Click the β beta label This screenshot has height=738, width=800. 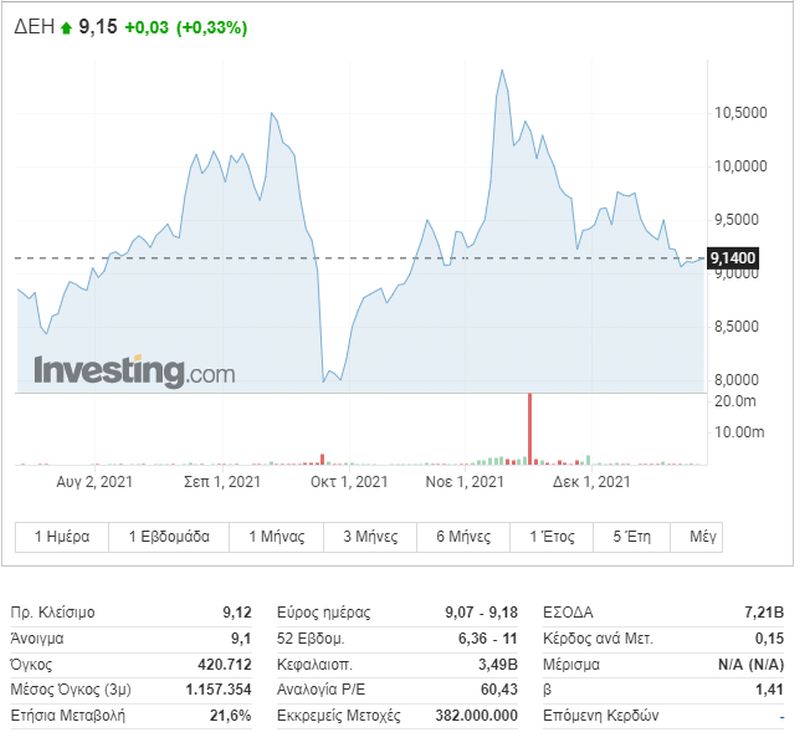pos(547,690)
